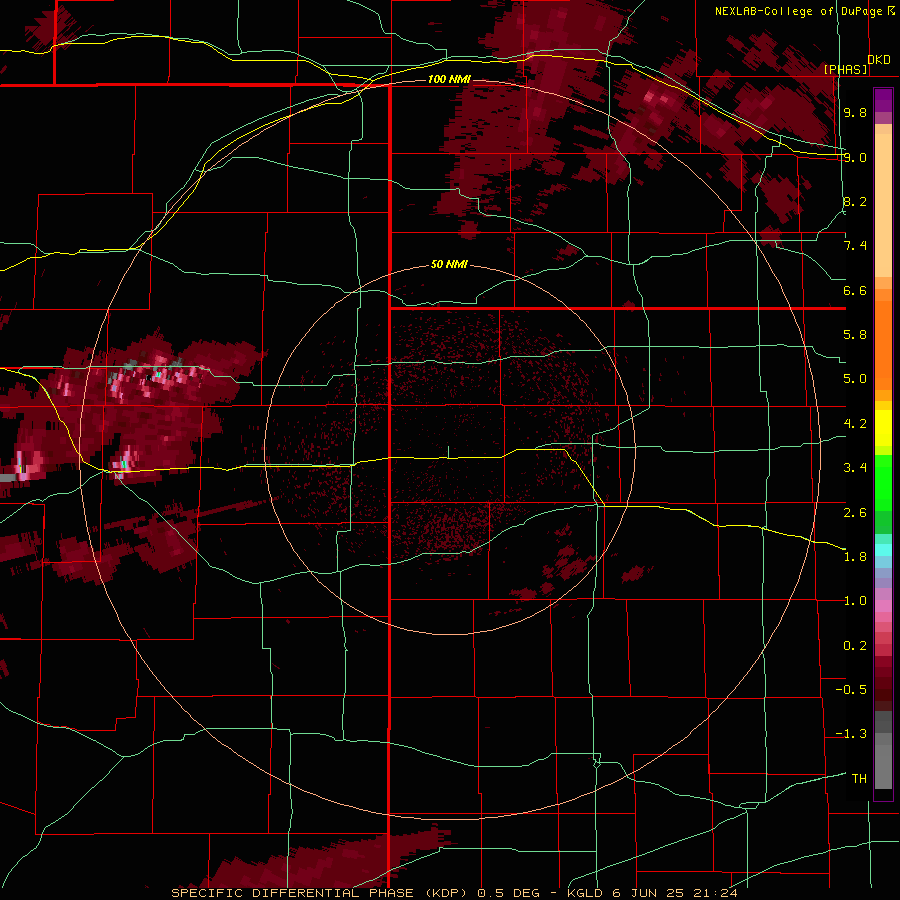Click the 0.2 value on the color scale
900x900 pixels.
coord(855,646)
